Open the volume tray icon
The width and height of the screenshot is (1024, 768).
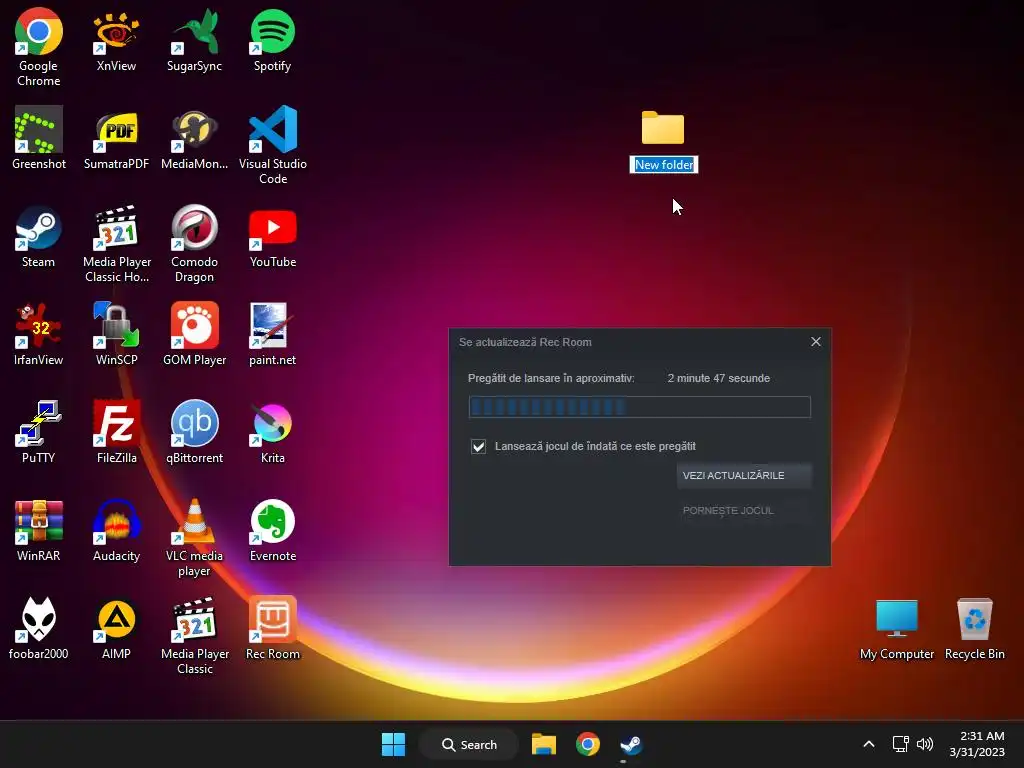click(925, 744)
